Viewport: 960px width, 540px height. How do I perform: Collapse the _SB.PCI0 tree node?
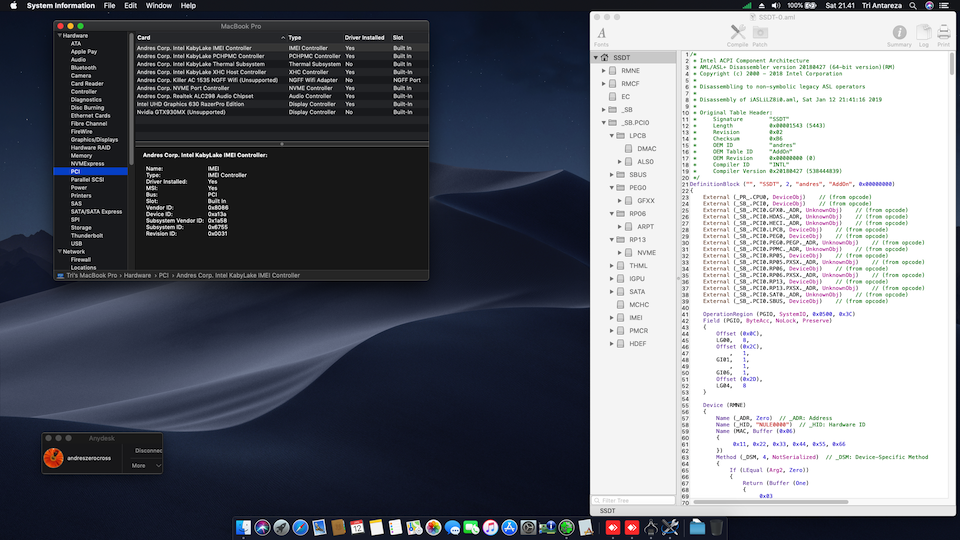(604, 122)
